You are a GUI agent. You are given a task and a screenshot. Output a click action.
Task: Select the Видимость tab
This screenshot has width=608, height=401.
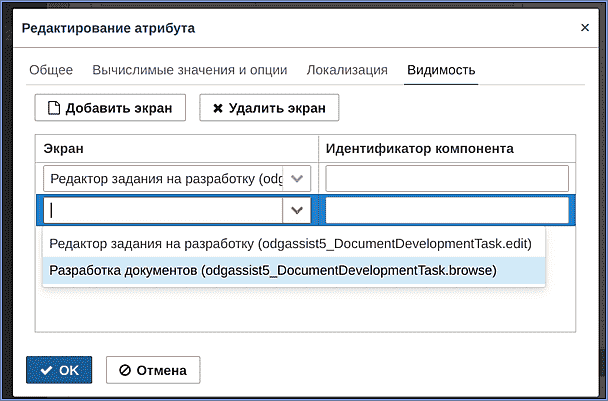tap(441, 70)
